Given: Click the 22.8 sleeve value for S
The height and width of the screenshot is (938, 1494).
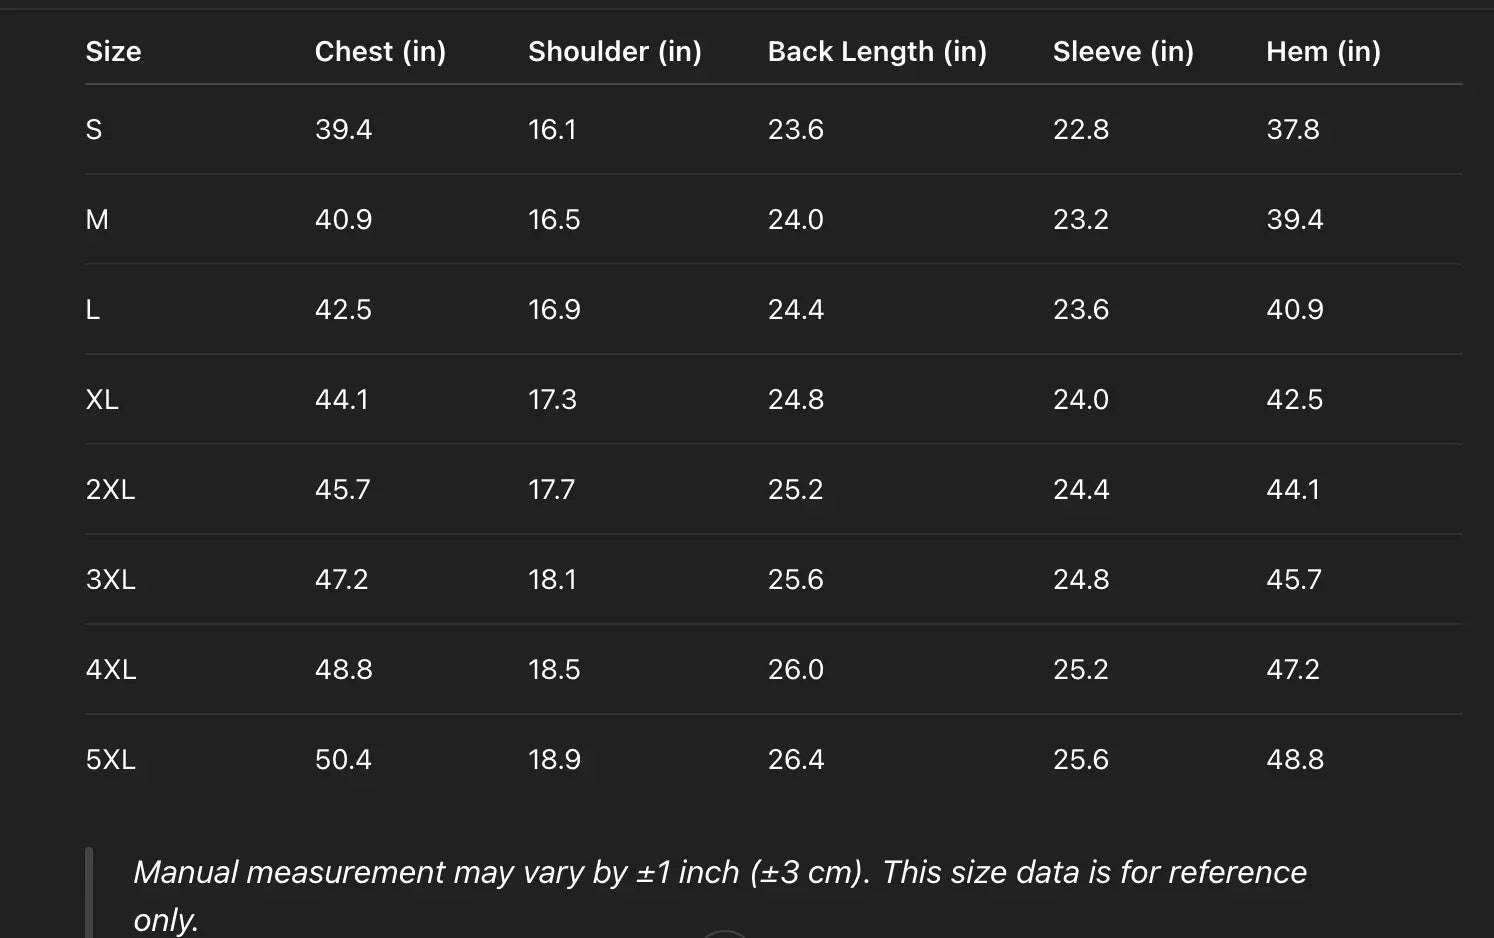Looking at the screenshot, I should point(1080,130).
